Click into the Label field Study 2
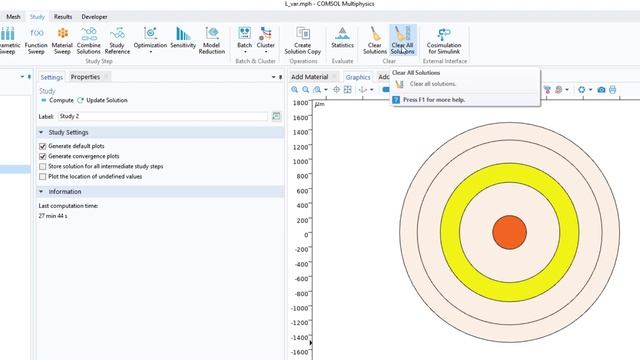640x360 pixels. pyautogui.click(x=163, y=116)
